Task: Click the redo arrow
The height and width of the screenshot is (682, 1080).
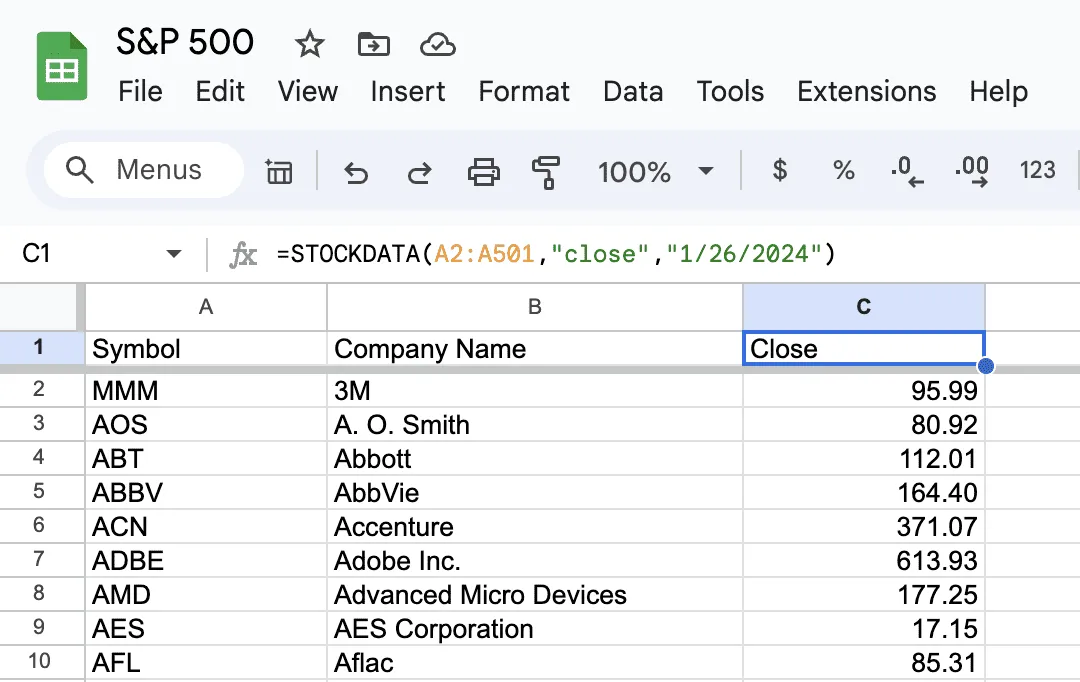Action: pos(419,172)
